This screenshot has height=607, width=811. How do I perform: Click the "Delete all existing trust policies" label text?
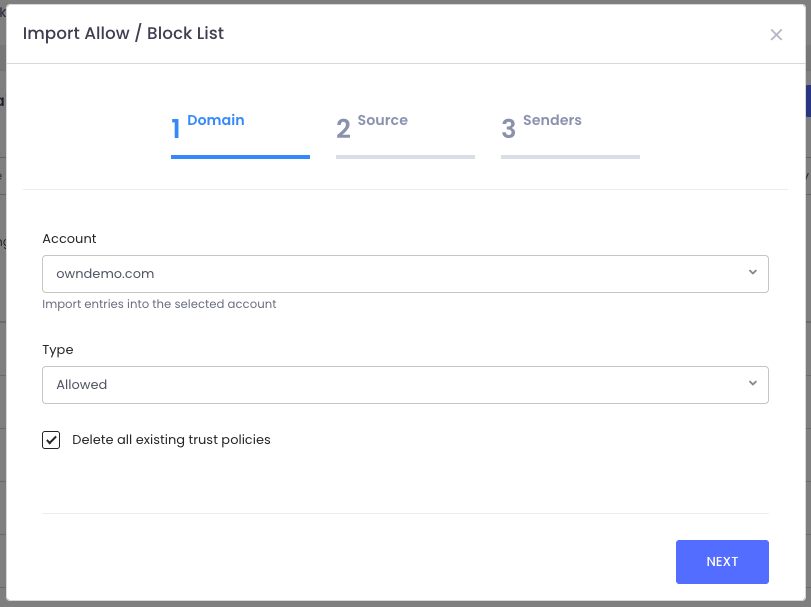[x=171, y=440]
